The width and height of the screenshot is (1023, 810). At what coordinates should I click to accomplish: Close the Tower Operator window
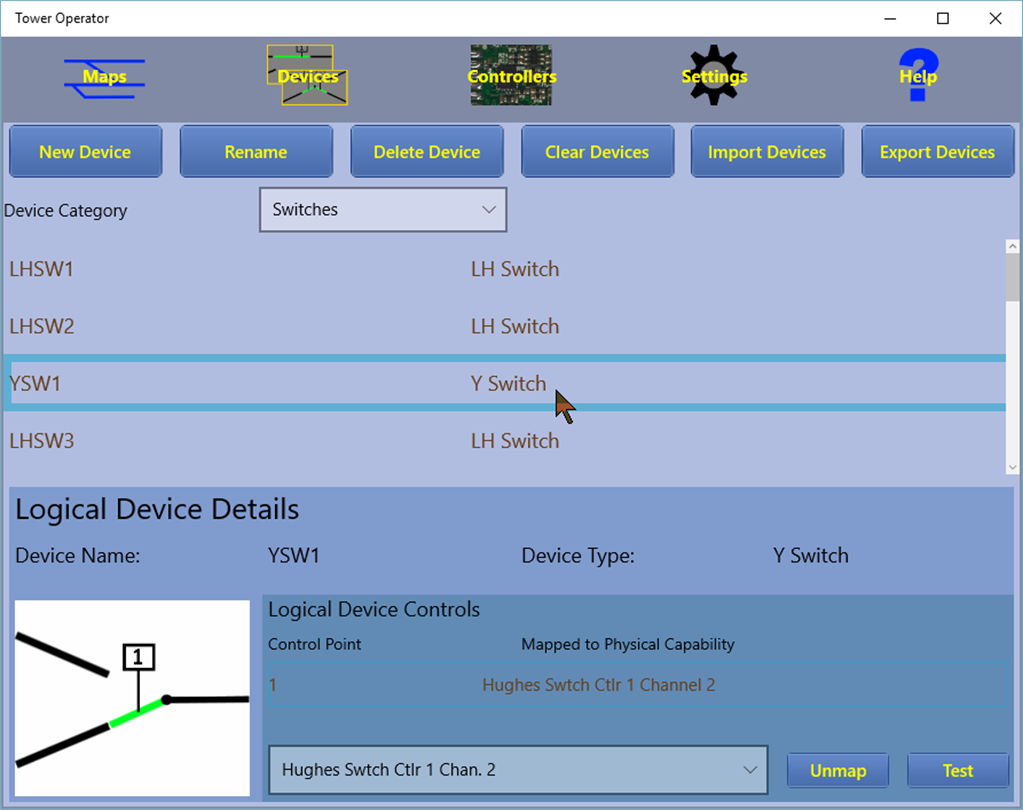pyautogui.click(x=996, y=18)
